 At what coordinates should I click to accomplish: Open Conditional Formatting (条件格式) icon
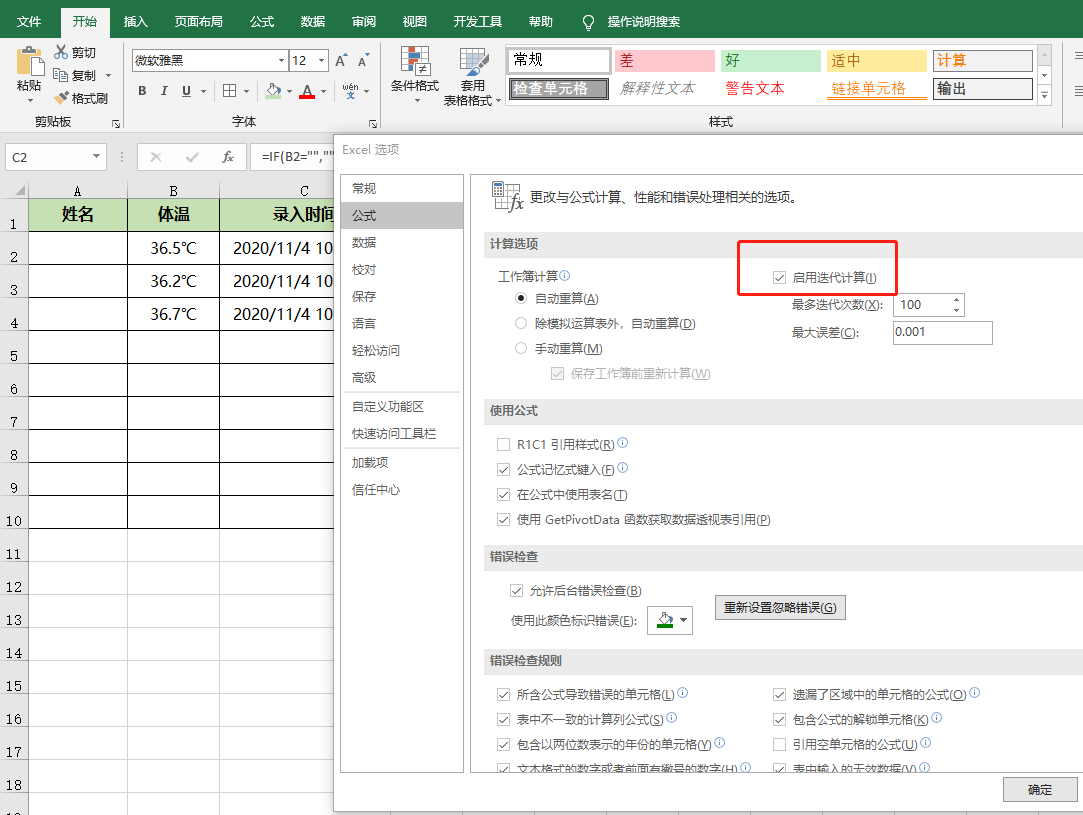coord(414,62)
